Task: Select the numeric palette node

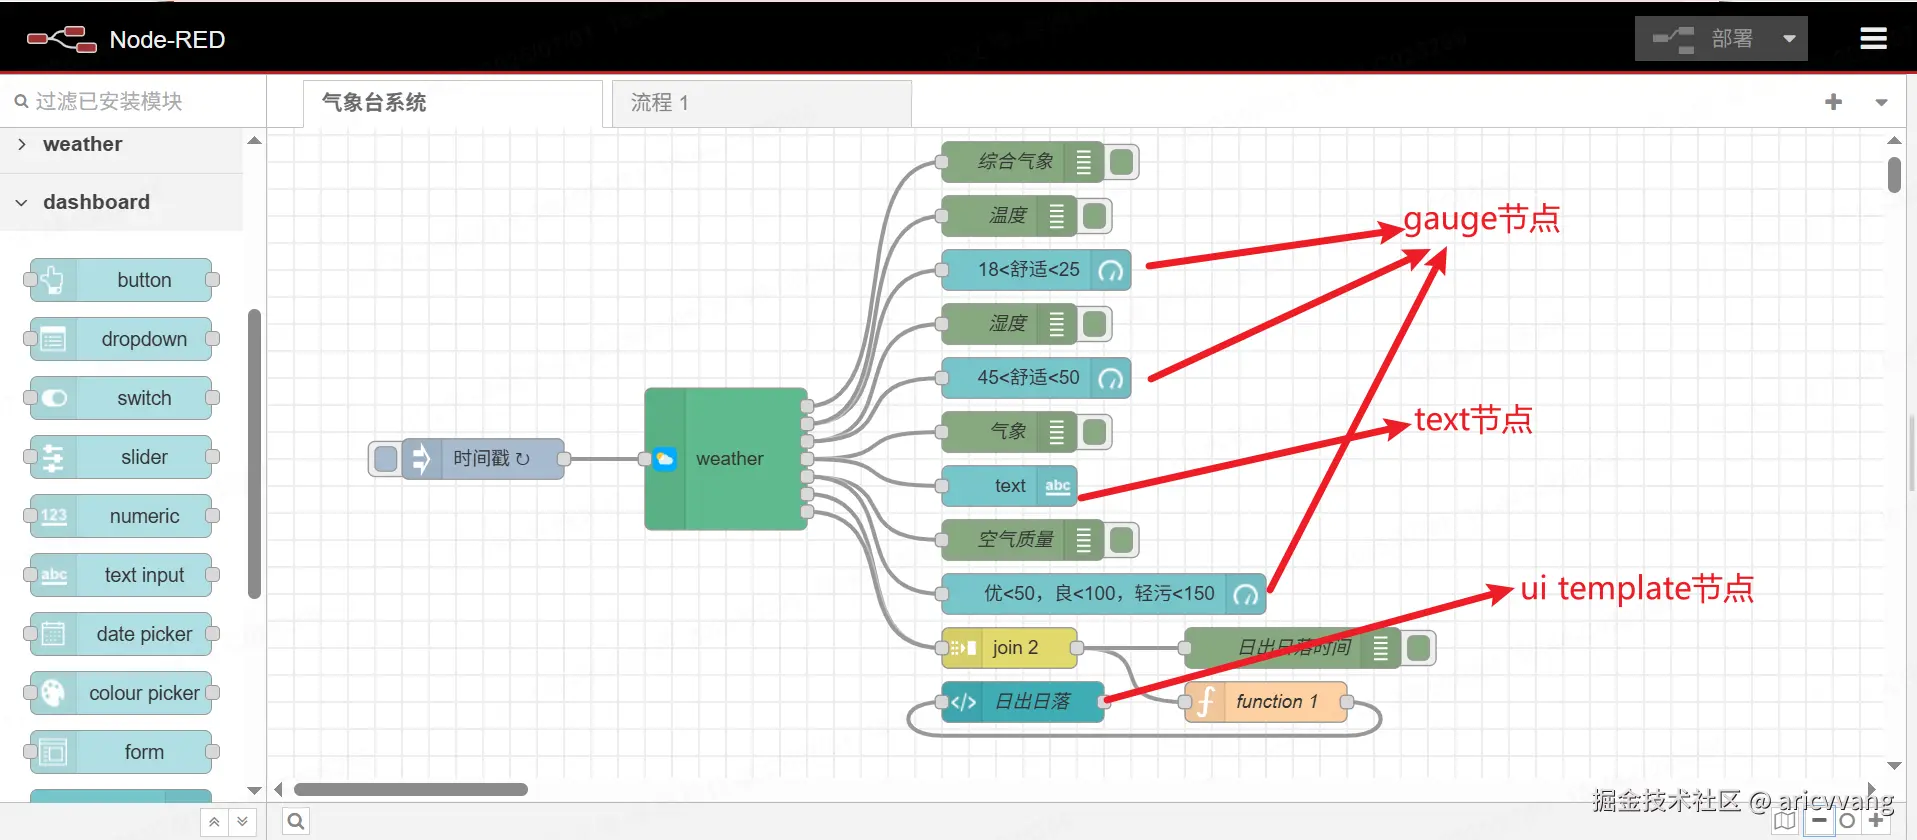Action: tap(121, 516)
